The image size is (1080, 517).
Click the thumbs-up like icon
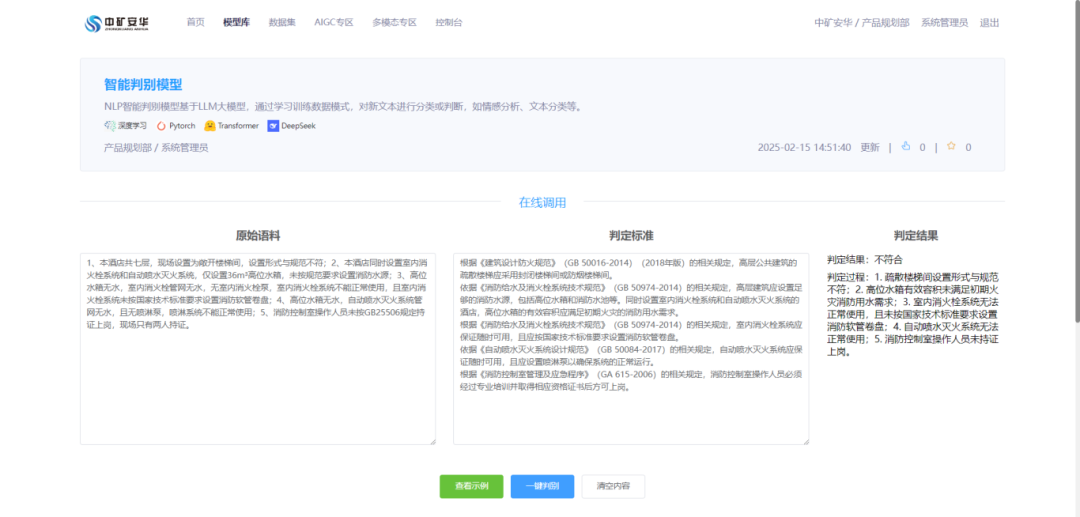point(906,147)
